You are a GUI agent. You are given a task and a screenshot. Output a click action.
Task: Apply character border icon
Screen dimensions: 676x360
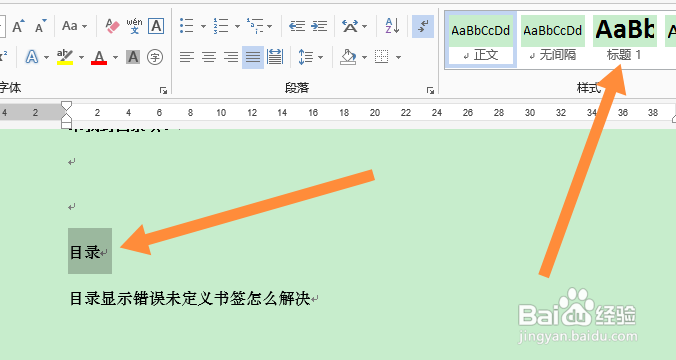[x=156, y=26]
